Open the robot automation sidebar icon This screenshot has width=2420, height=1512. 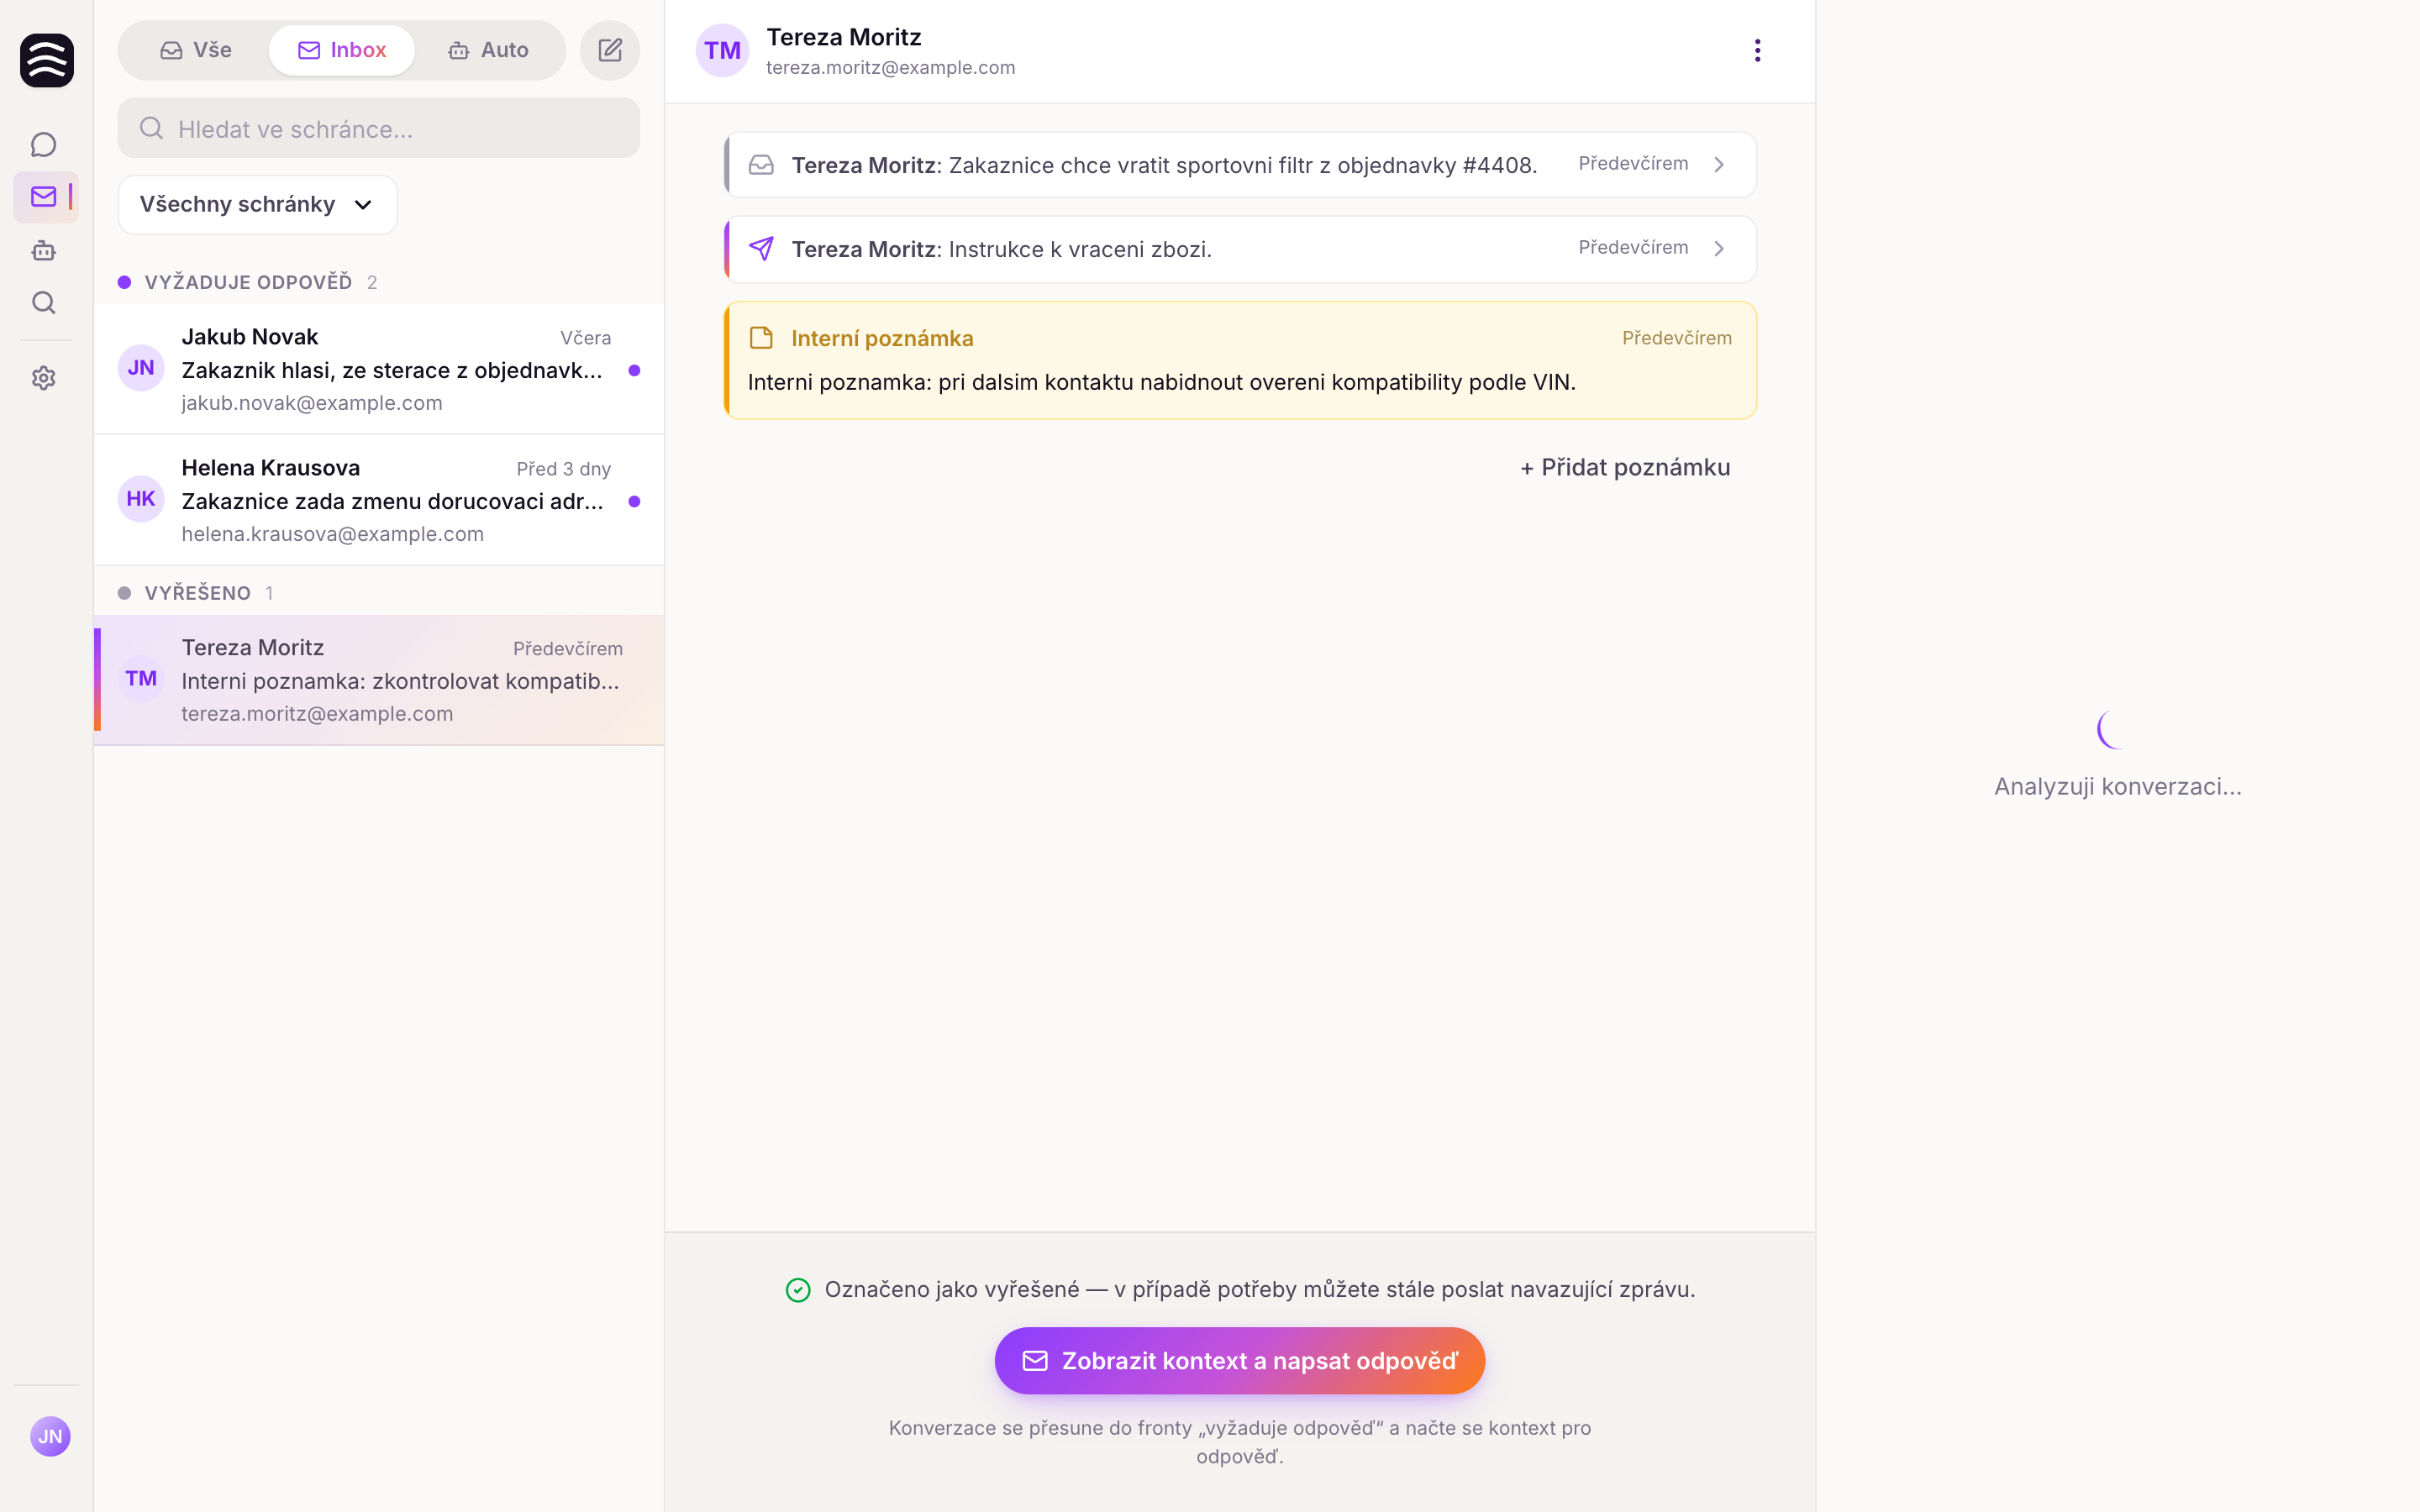pos(43,250)
